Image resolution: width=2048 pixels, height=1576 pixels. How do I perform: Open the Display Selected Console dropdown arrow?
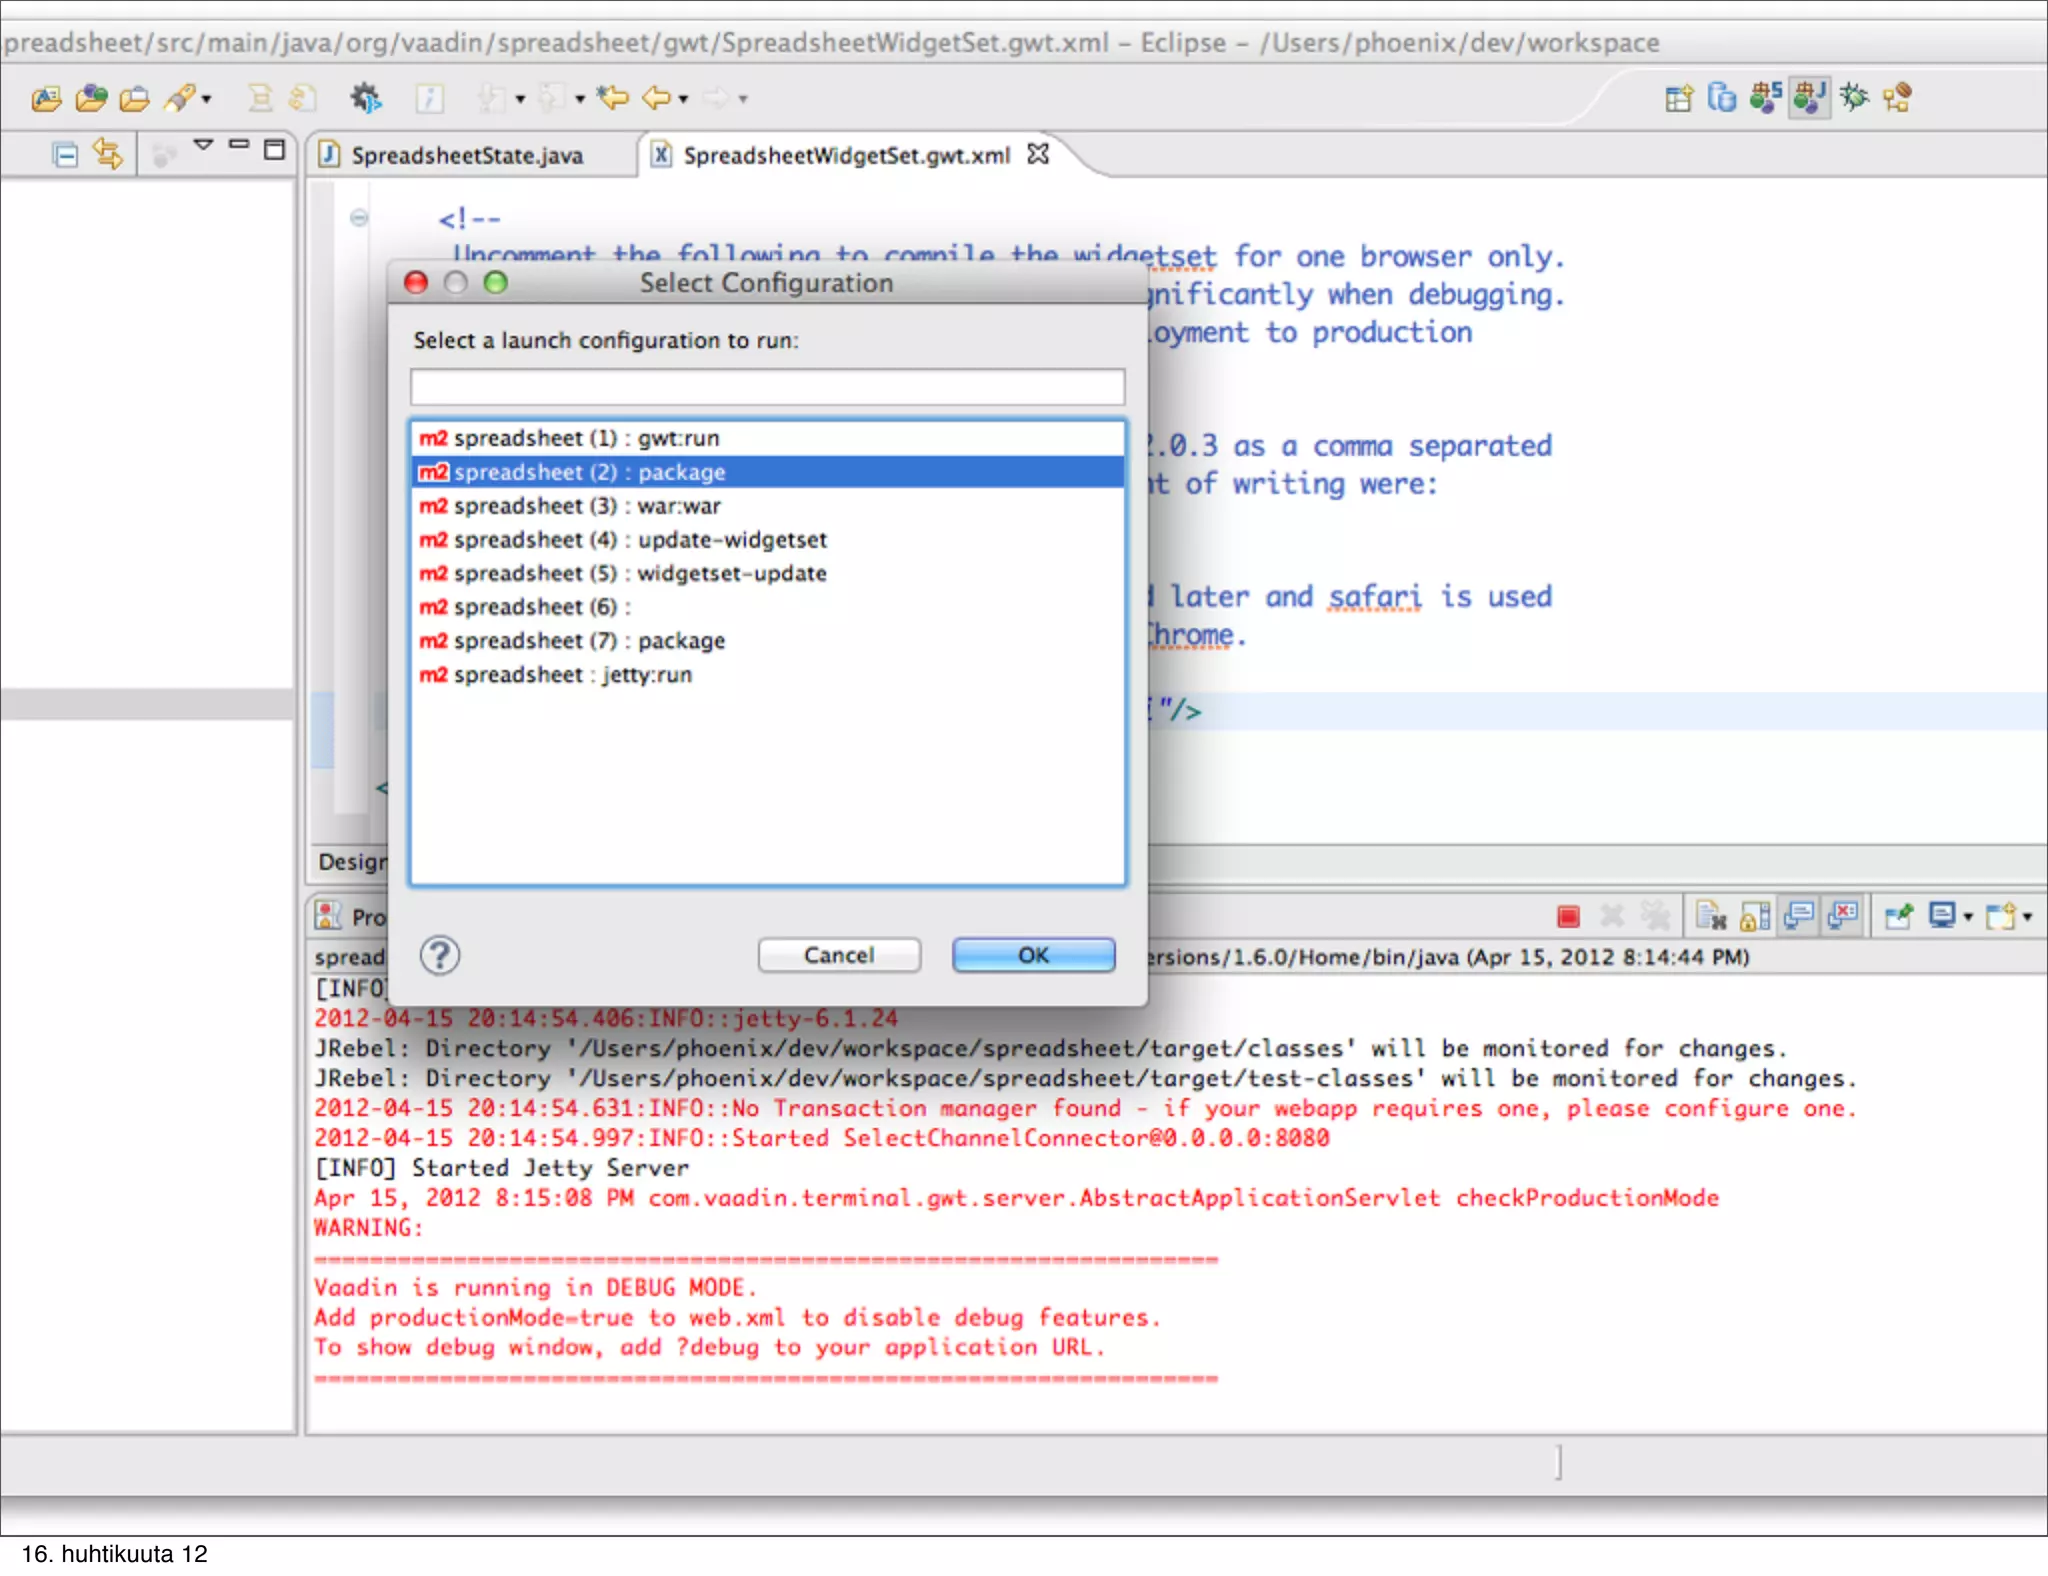(1969, 916)
